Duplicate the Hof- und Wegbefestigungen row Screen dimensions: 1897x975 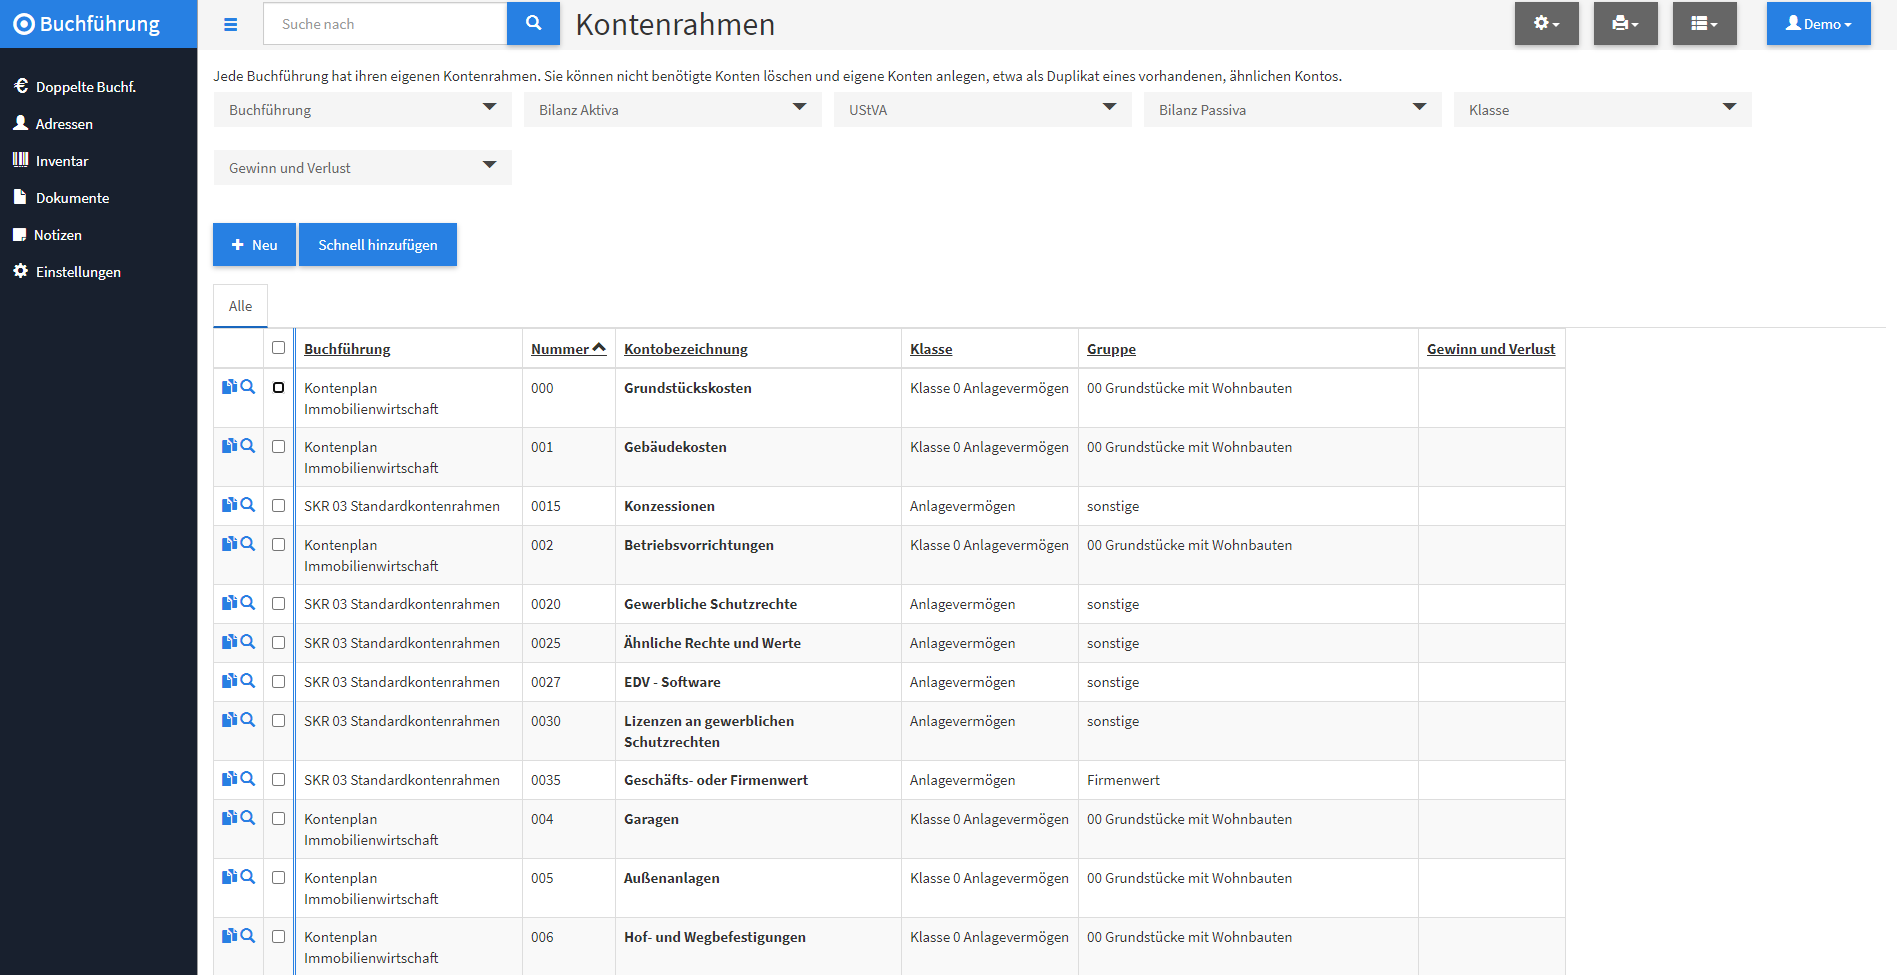click(x=229, y=936)
